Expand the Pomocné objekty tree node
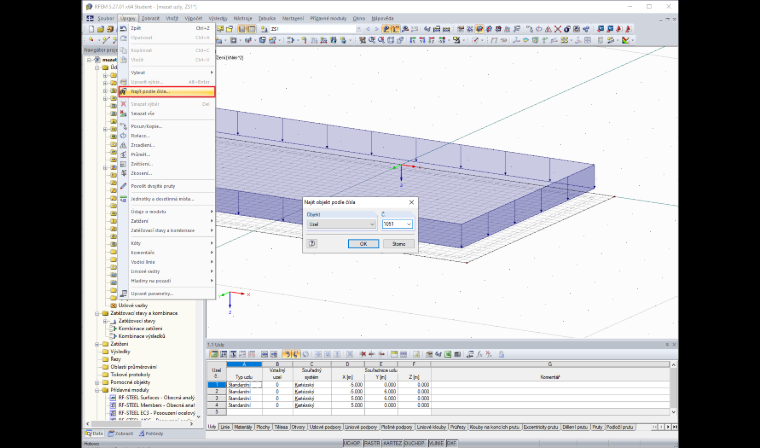The width and height of the screenshot is (760, 448). click(97, 382)
